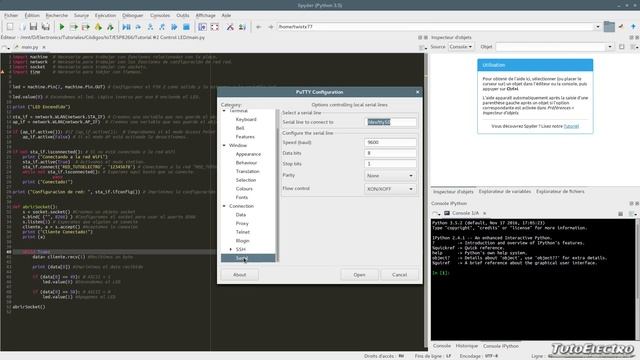Switch to the Historique tab

point(467,346)
